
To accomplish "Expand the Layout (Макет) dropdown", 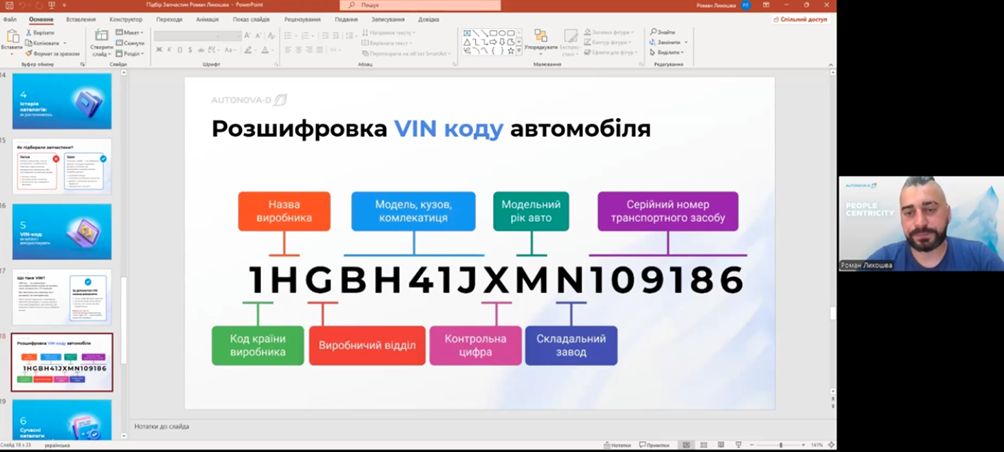I will coord(131,32).
